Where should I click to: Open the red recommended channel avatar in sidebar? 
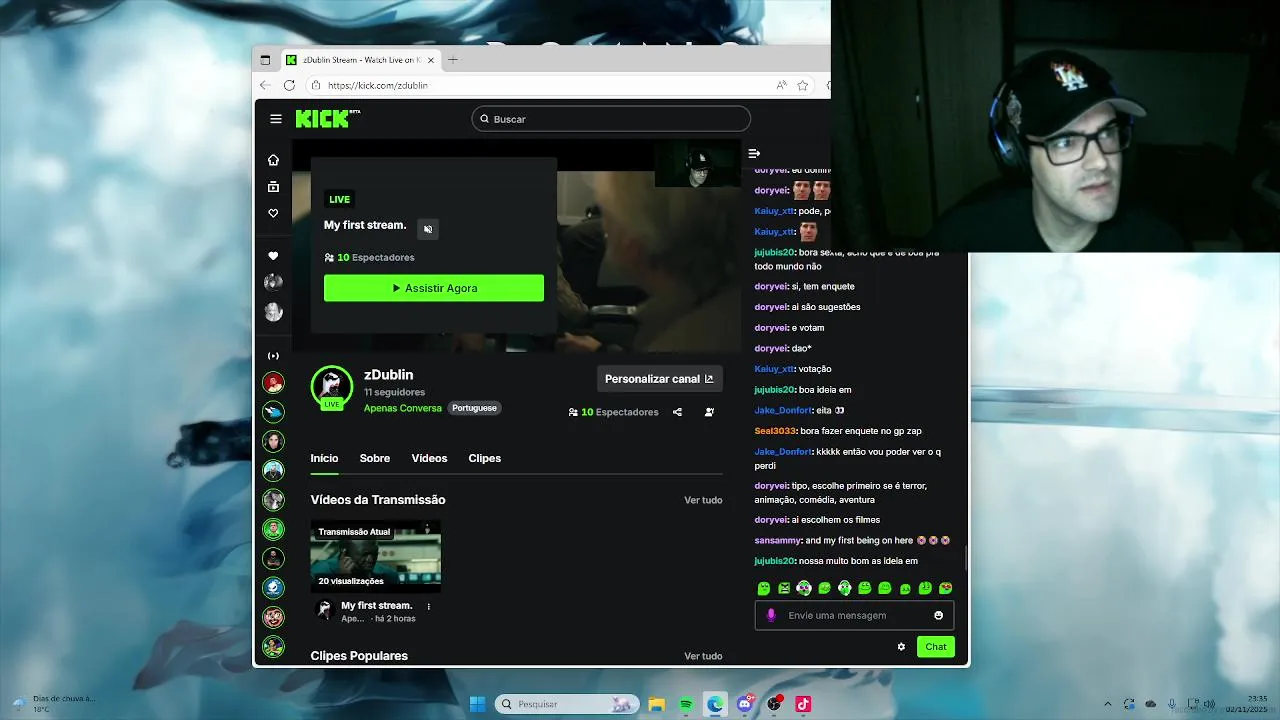pos(273,383)
